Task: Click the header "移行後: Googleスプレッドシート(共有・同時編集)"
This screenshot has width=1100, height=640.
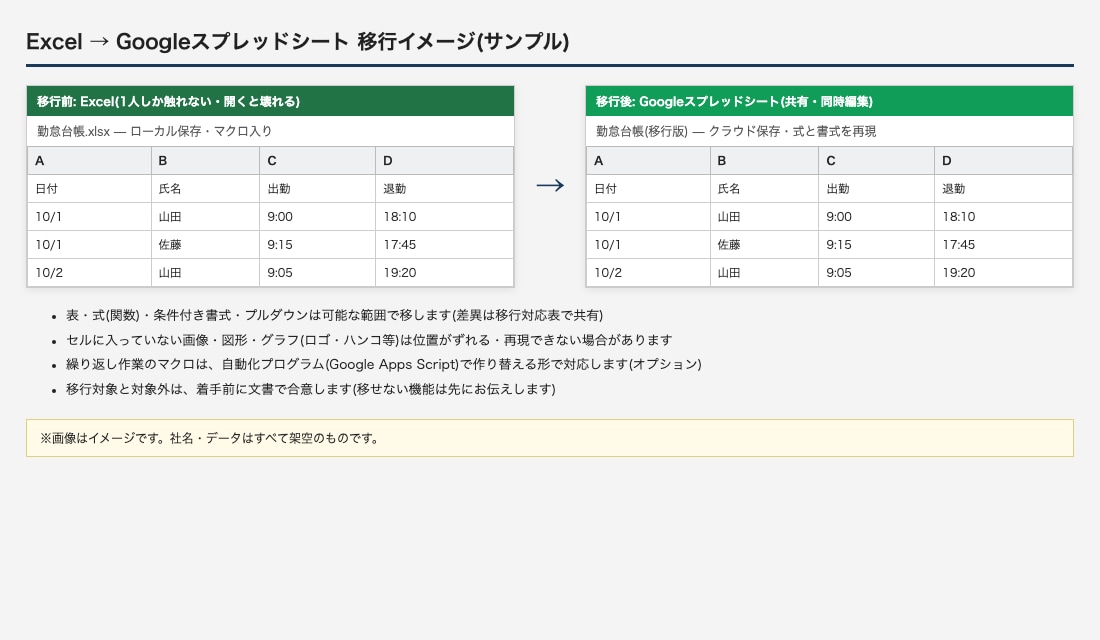Action: tap(829, 101)
